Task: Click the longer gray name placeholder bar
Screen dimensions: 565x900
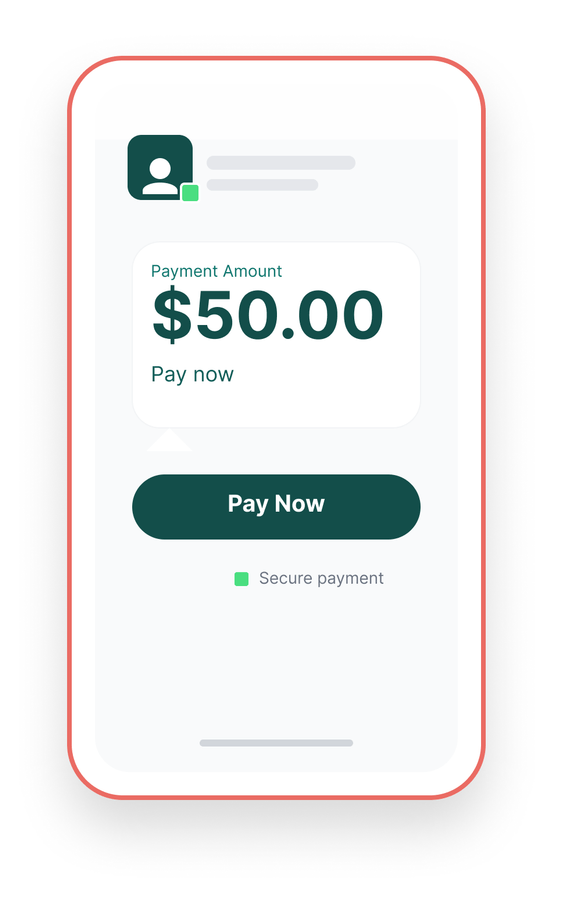Action: (281, 162)
